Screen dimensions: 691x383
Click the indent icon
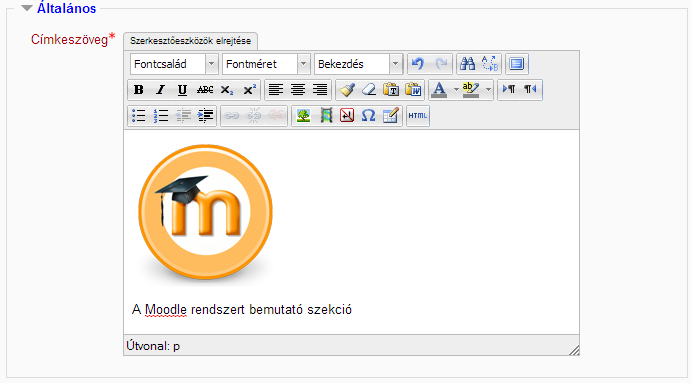205,116
